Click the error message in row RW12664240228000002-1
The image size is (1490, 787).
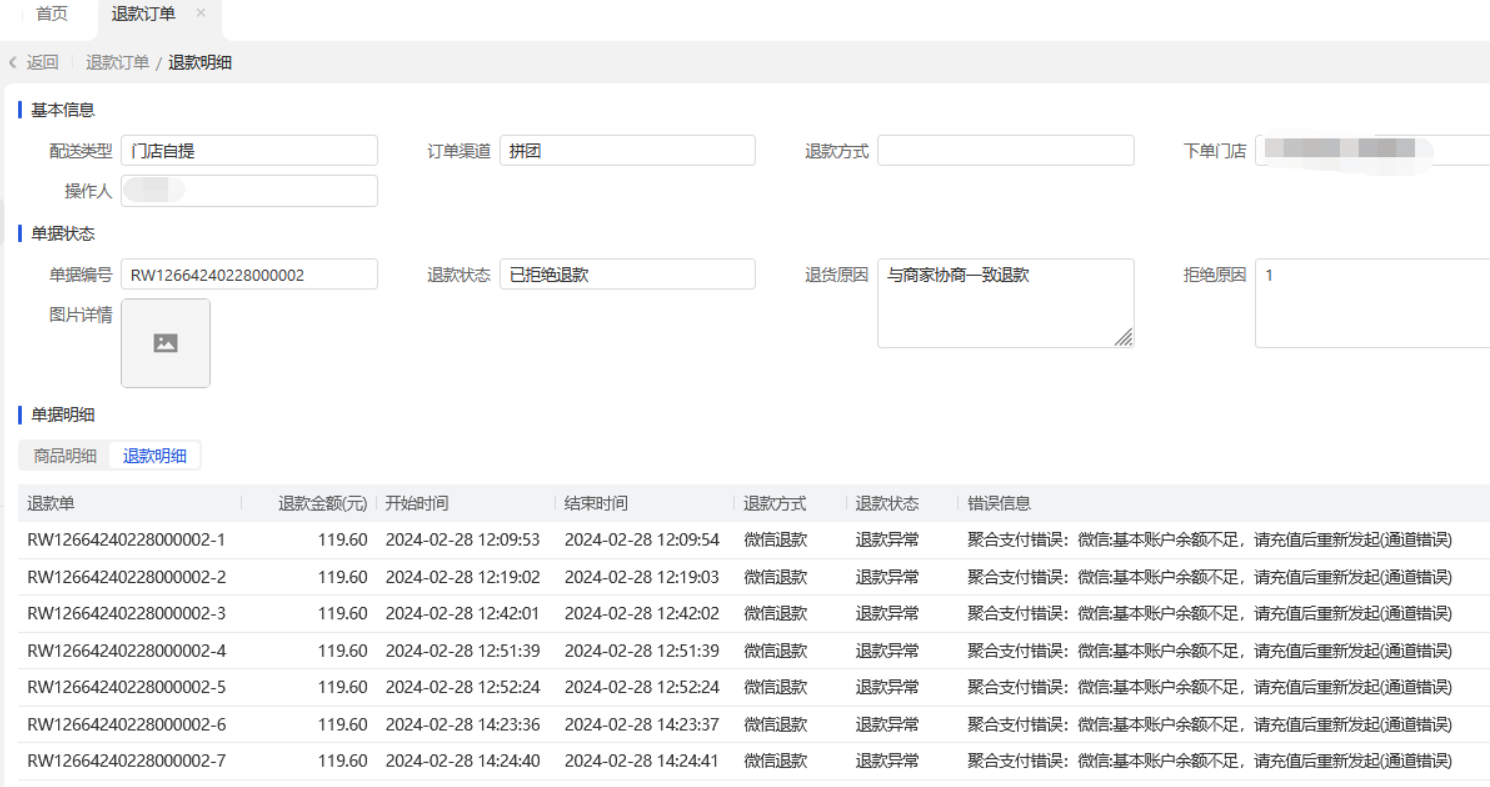[1210, 540]
